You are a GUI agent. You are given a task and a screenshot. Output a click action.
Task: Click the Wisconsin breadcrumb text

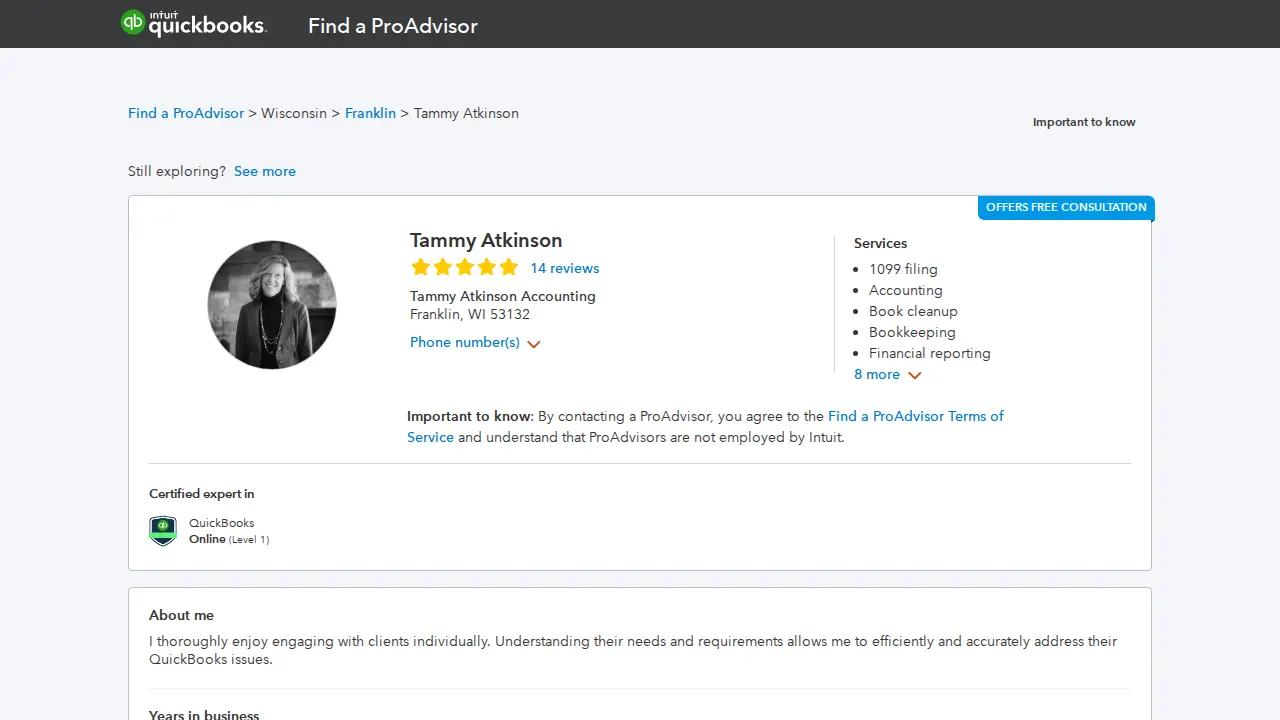point(294,113)
